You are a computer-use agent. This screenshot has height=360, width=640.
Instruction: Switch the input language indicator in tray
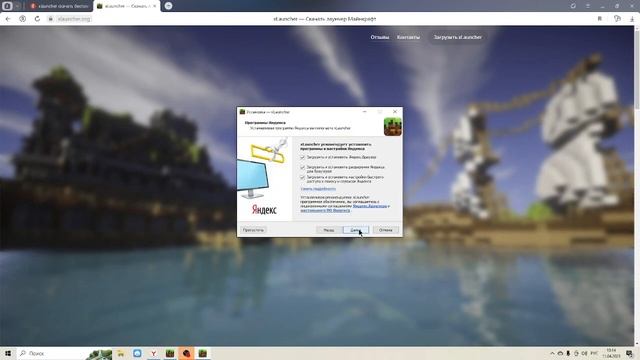coord(594,353)
